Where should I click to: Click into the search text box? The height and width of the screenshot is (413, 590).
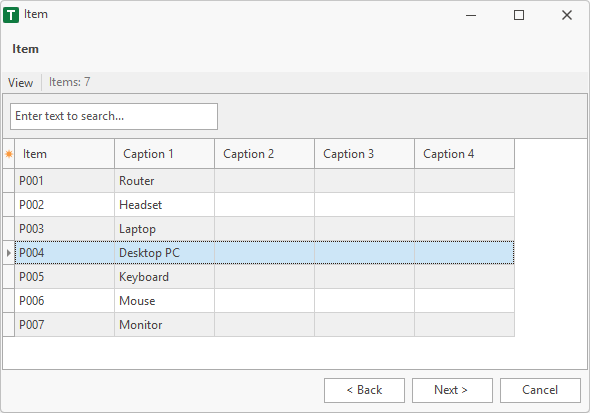coord(114,116)
